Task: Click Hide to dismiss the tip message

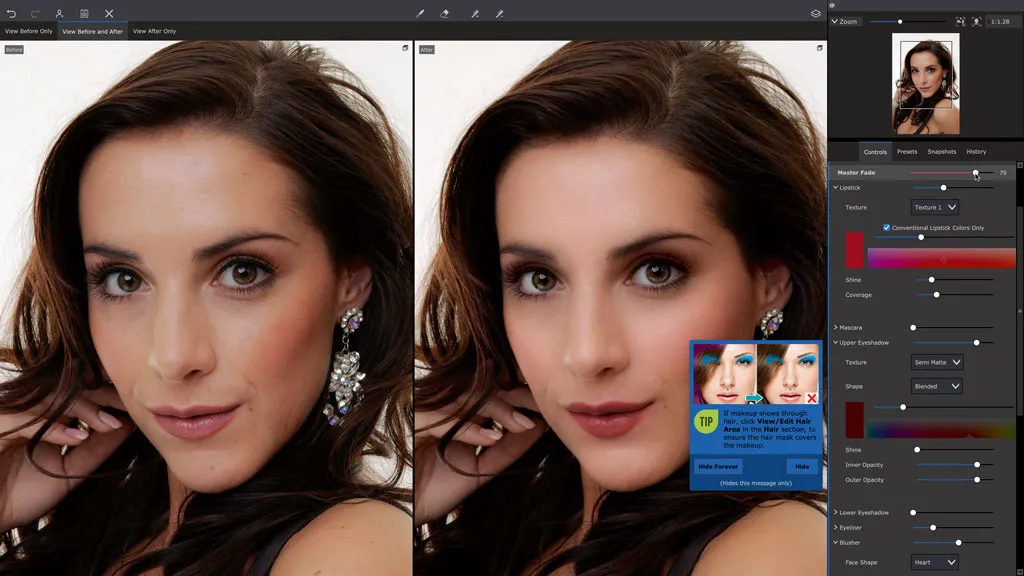Action: (800, 467)
